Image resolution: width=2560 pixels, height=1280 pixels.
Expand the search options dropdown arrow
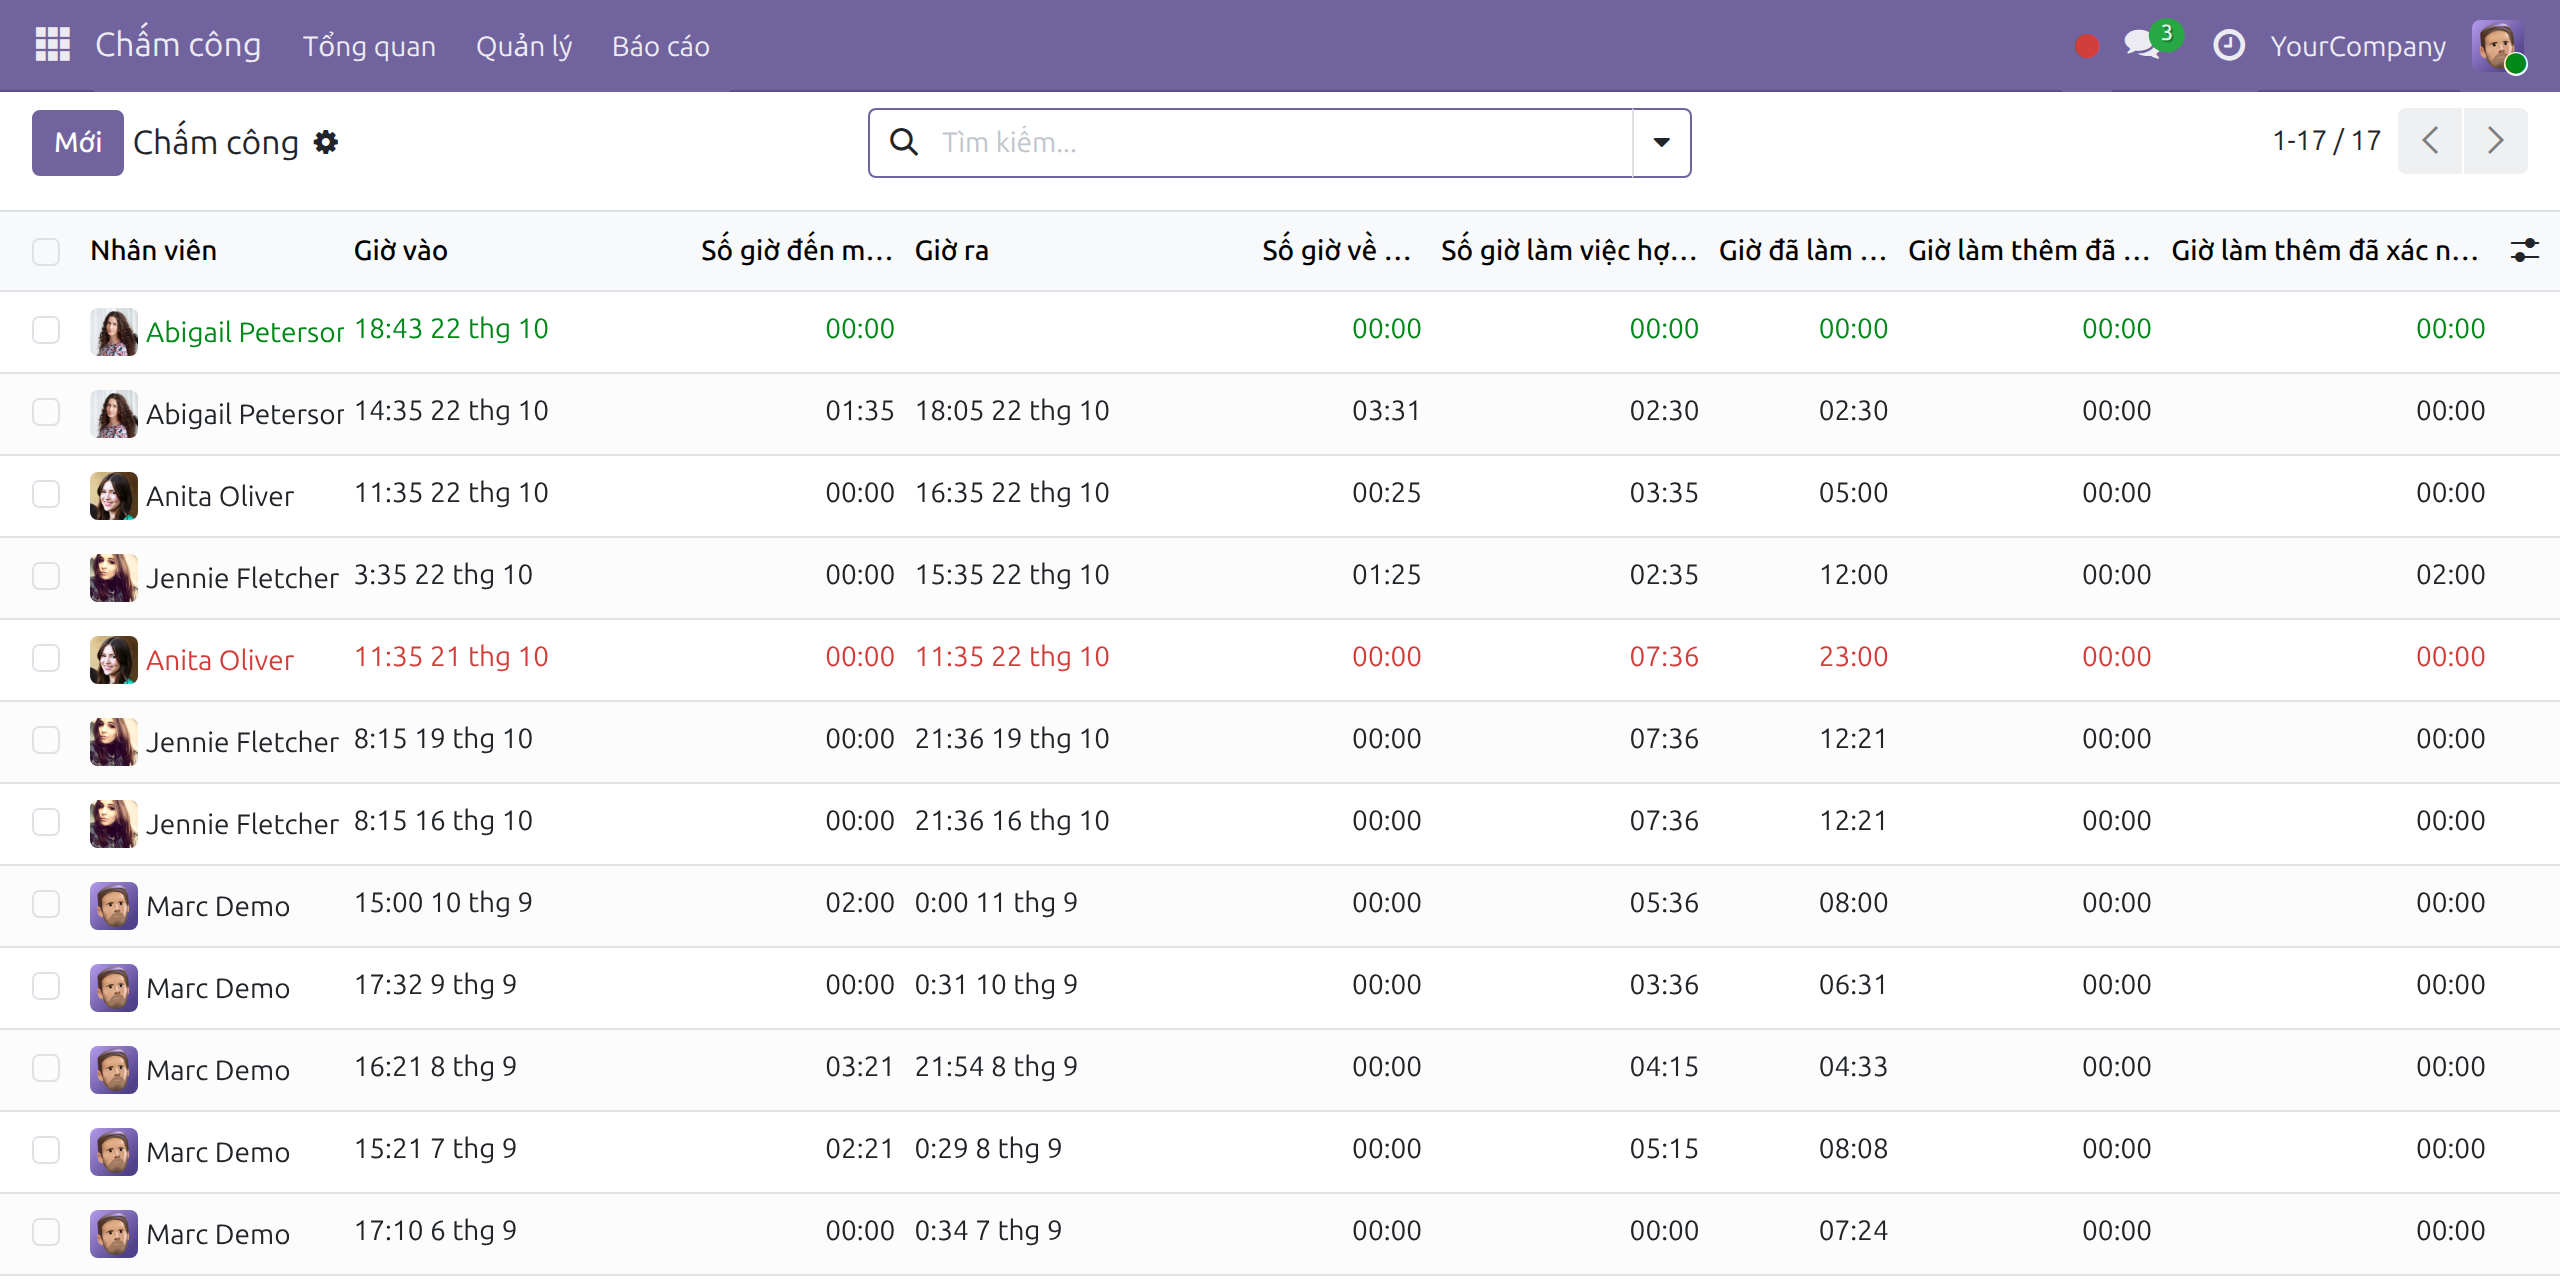pyautogui.click(x=1661, y=143)
